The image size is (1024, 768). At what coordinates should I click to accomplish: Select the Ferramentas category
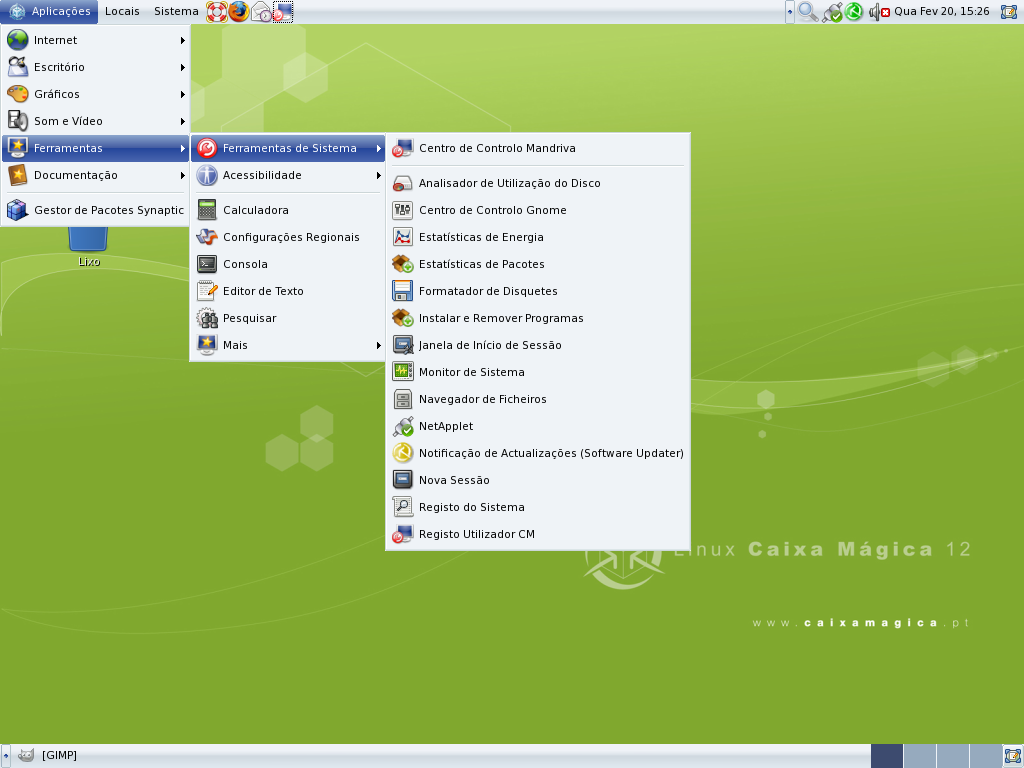[x=95, y=148]
